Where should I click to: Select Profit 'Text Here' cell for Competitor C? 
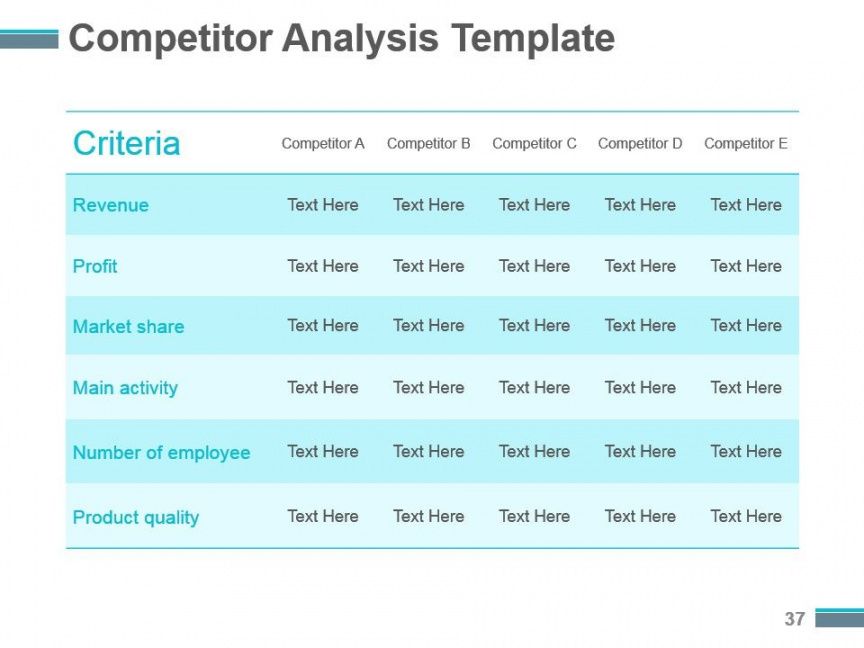tap(534, 266)
